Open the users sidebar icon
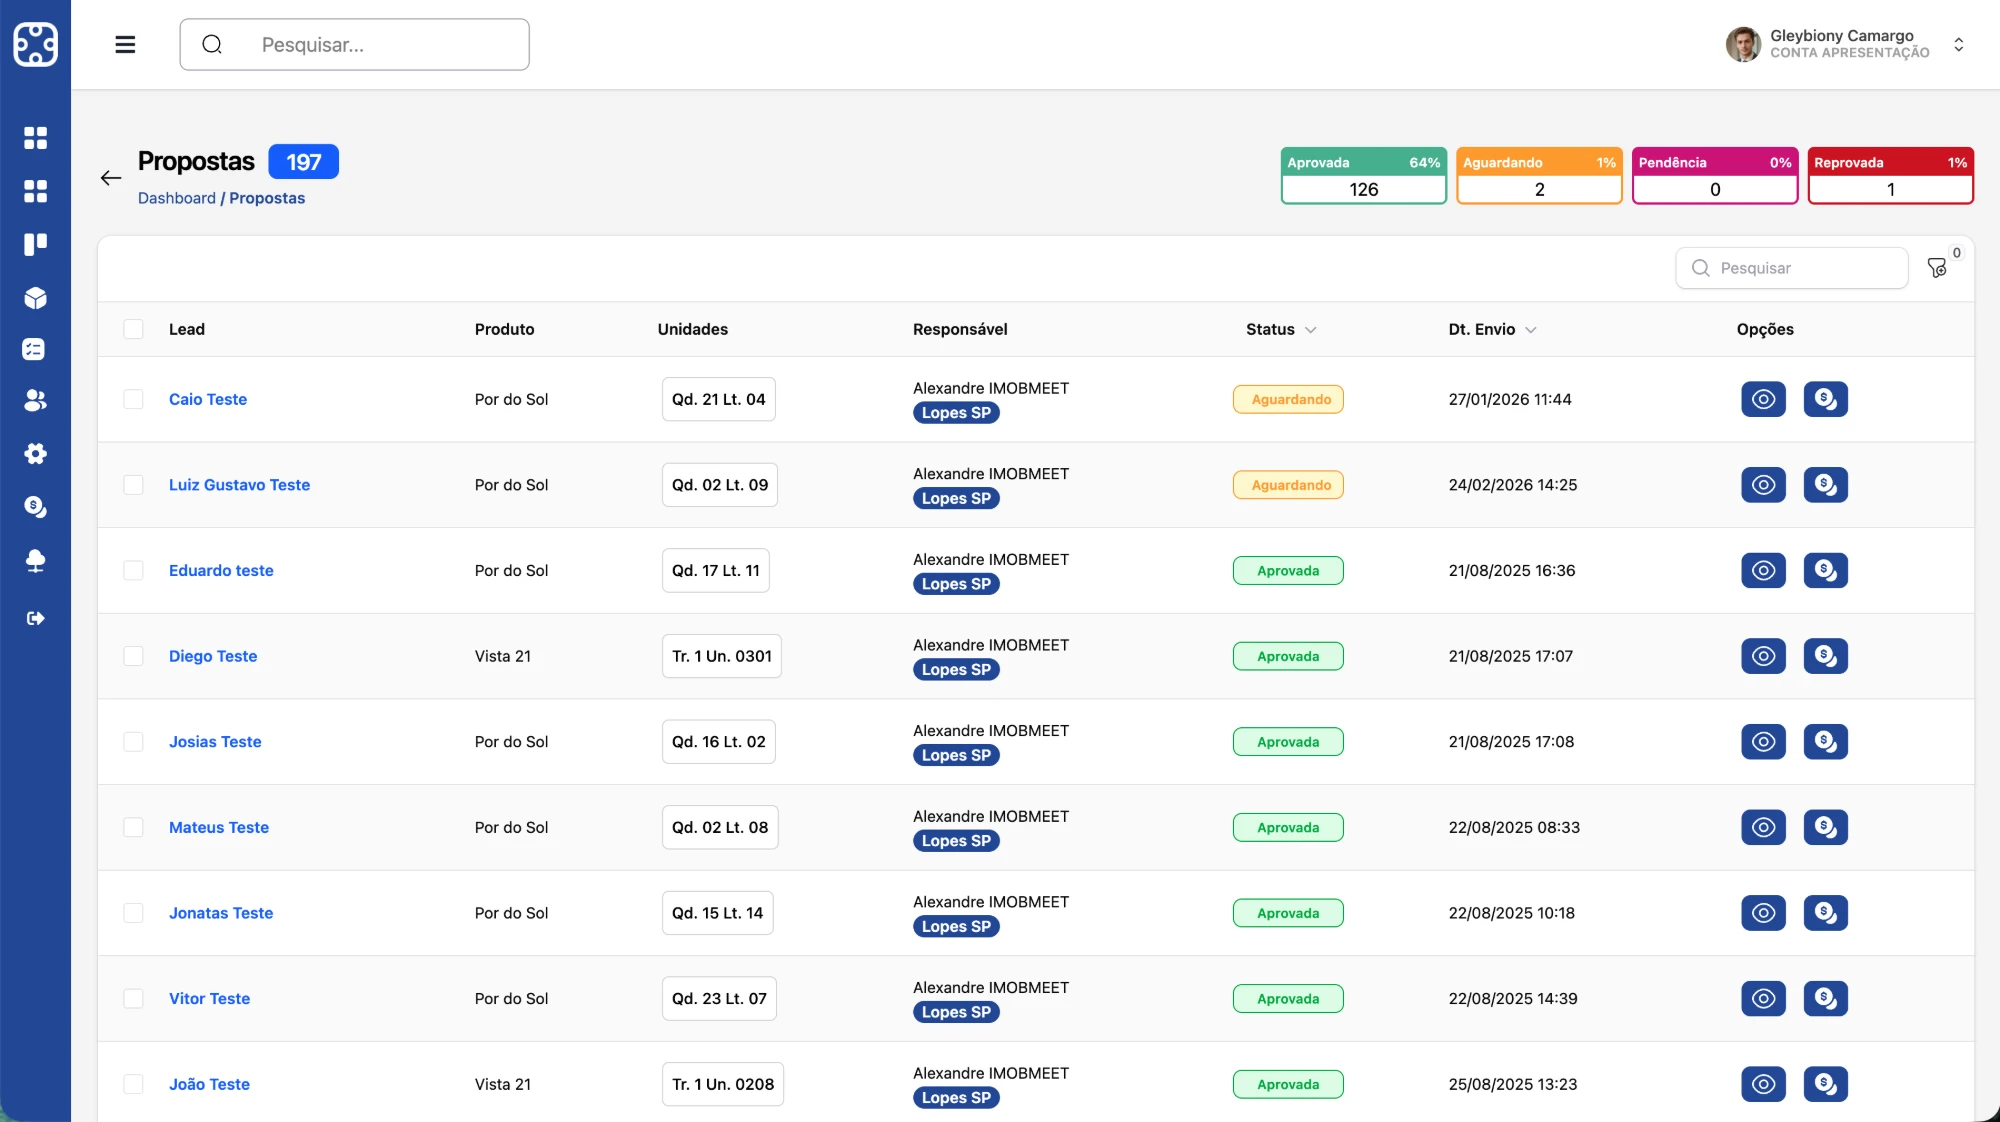Screen dimensions: 2000x1122 click(35, 400)
